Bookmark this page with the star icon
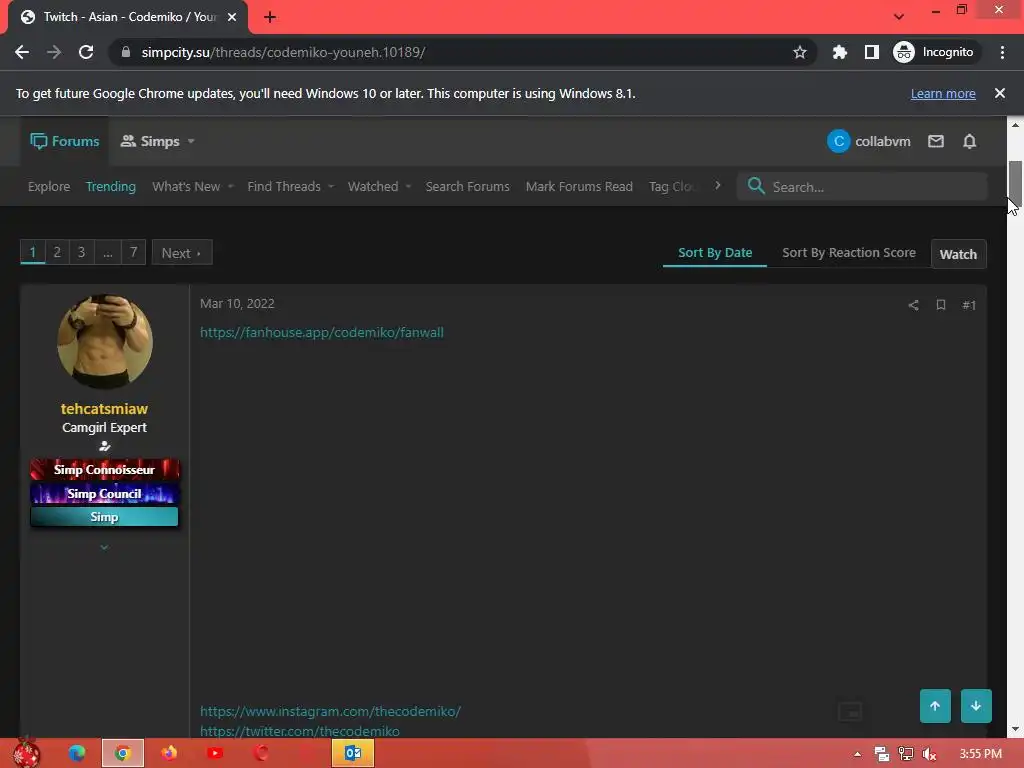This screenshot has width=1024, height=768. click(799, 52)
